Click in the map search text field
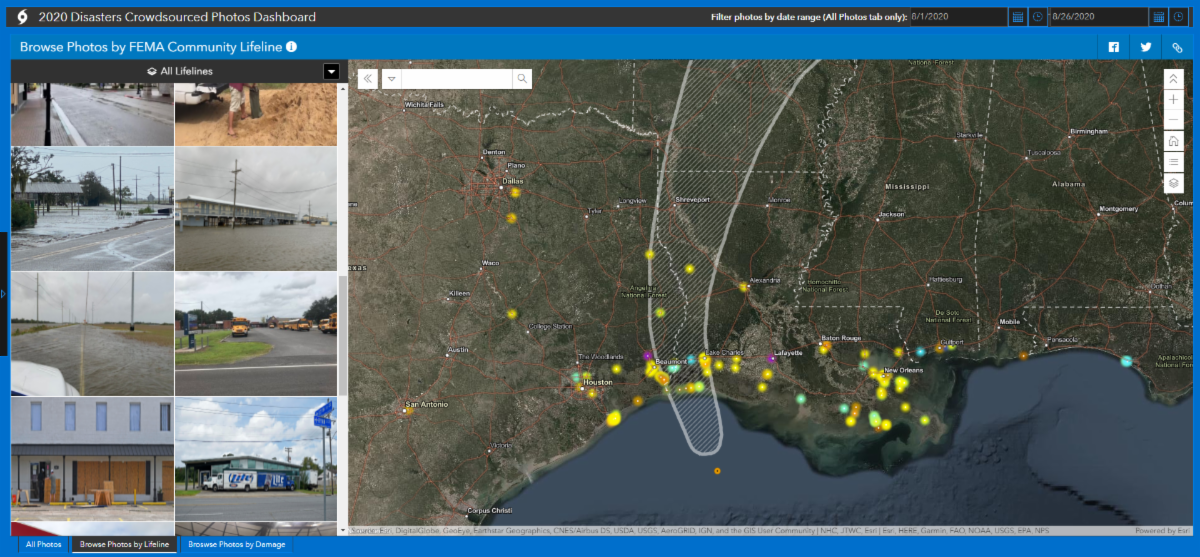This screenshot has width=1200, height=557. [458, 79]
